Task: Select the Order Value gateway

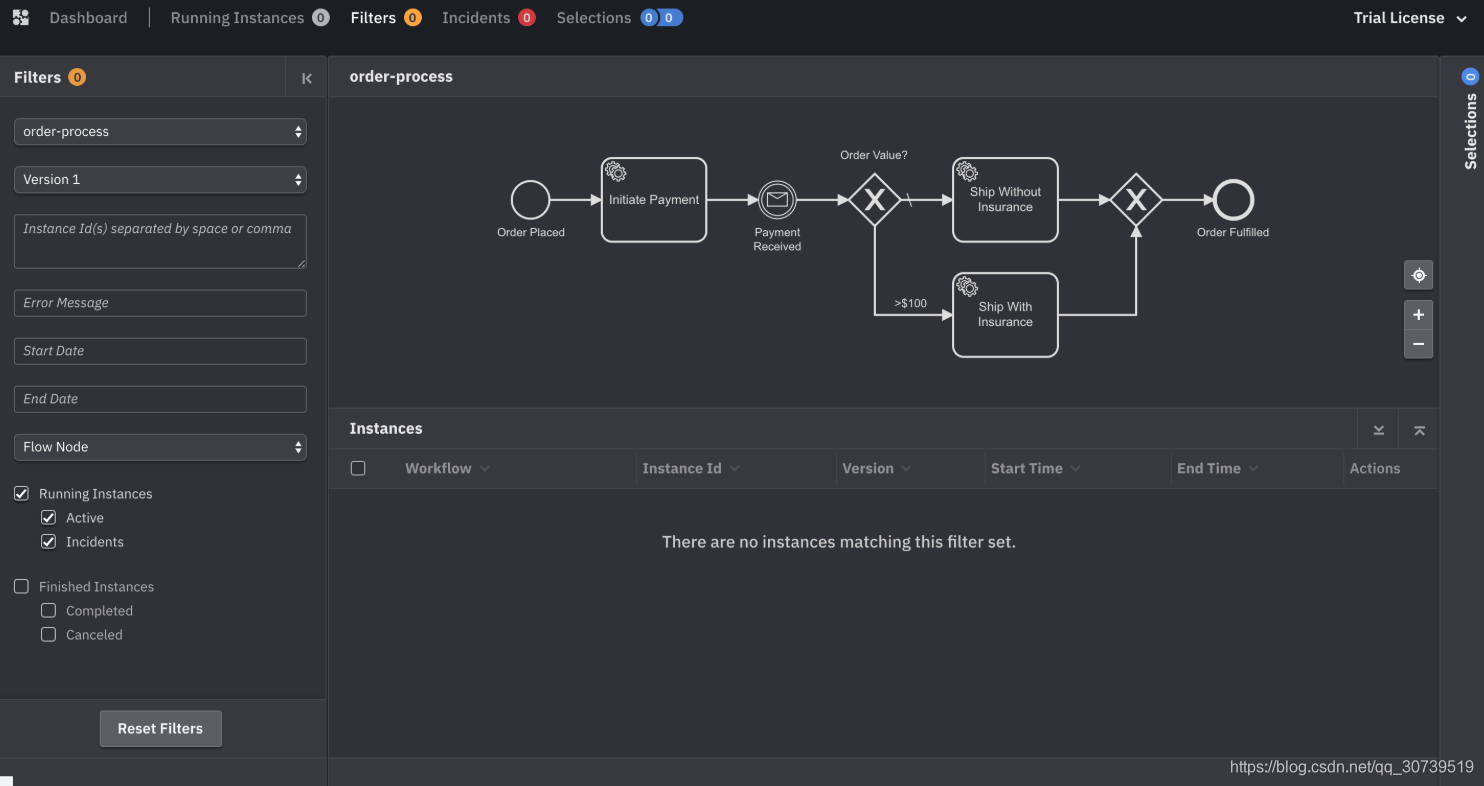Action: point(875,200)
